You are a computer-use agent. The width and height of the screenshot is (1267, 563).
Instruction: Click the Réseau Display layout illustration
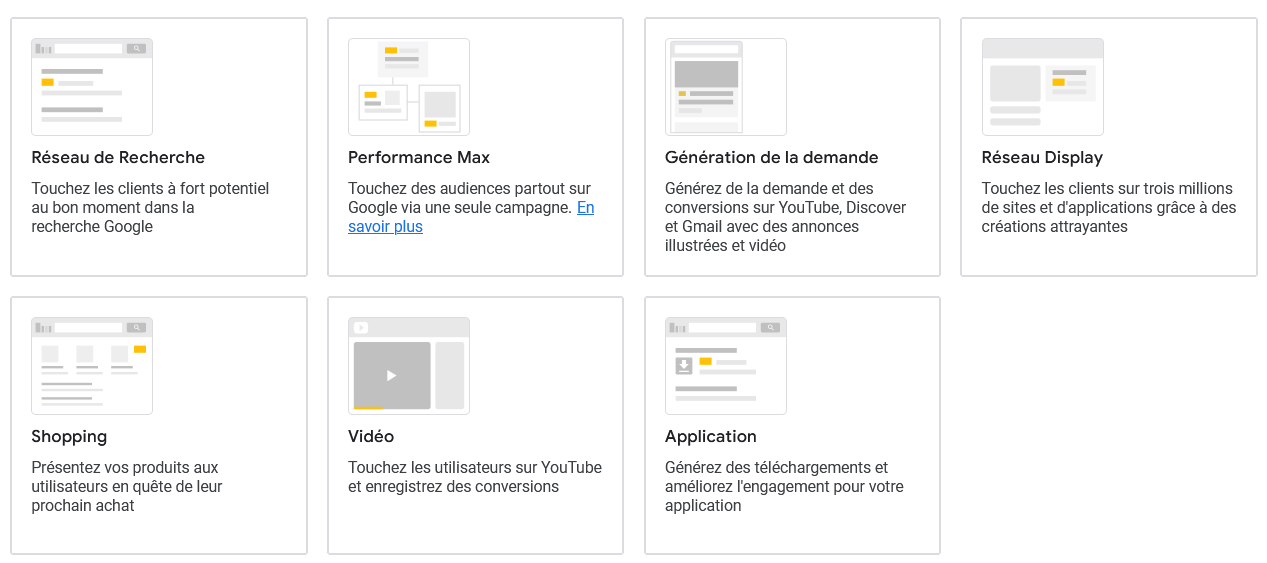click(1042, 87)
